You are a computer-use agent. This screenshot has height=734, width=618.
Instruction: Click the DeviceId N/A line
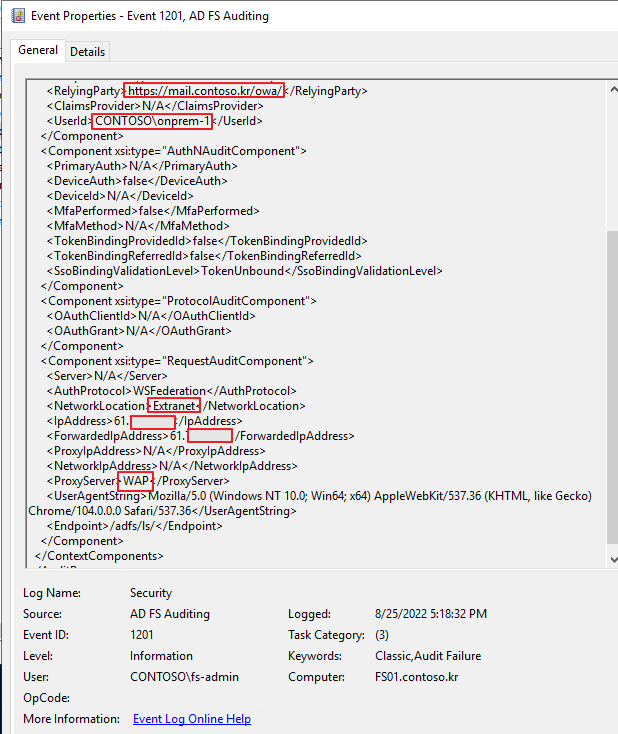[120, 196]
